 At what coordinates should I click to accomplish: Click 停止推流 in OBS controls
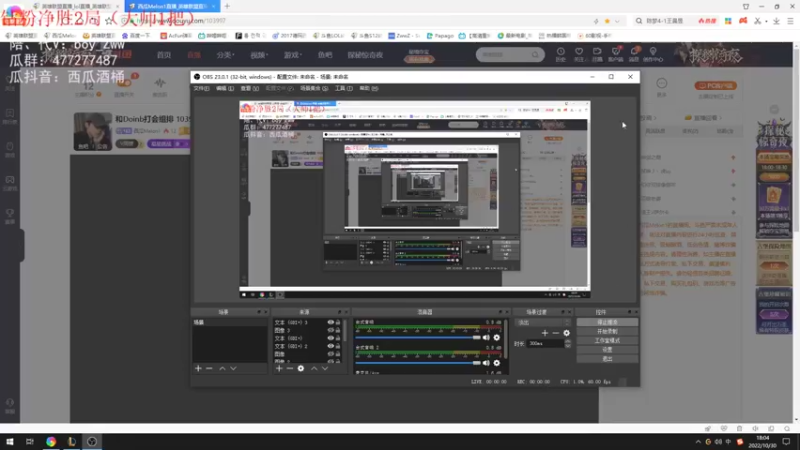click(607, 322)
